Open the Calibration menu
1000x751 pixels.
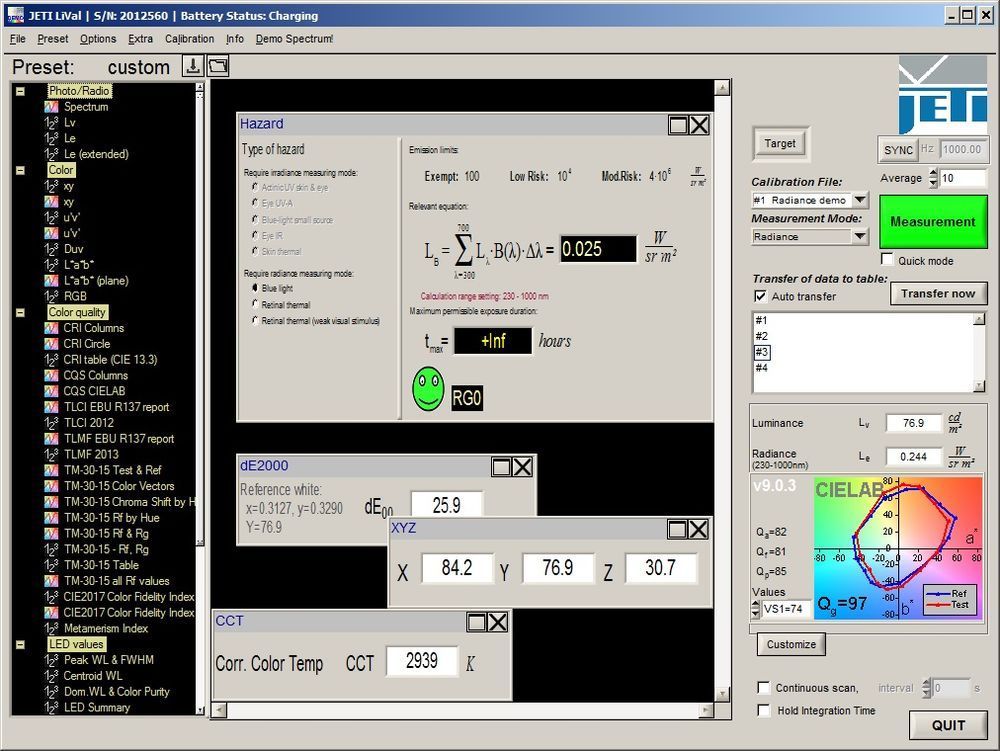click(189, 39)
